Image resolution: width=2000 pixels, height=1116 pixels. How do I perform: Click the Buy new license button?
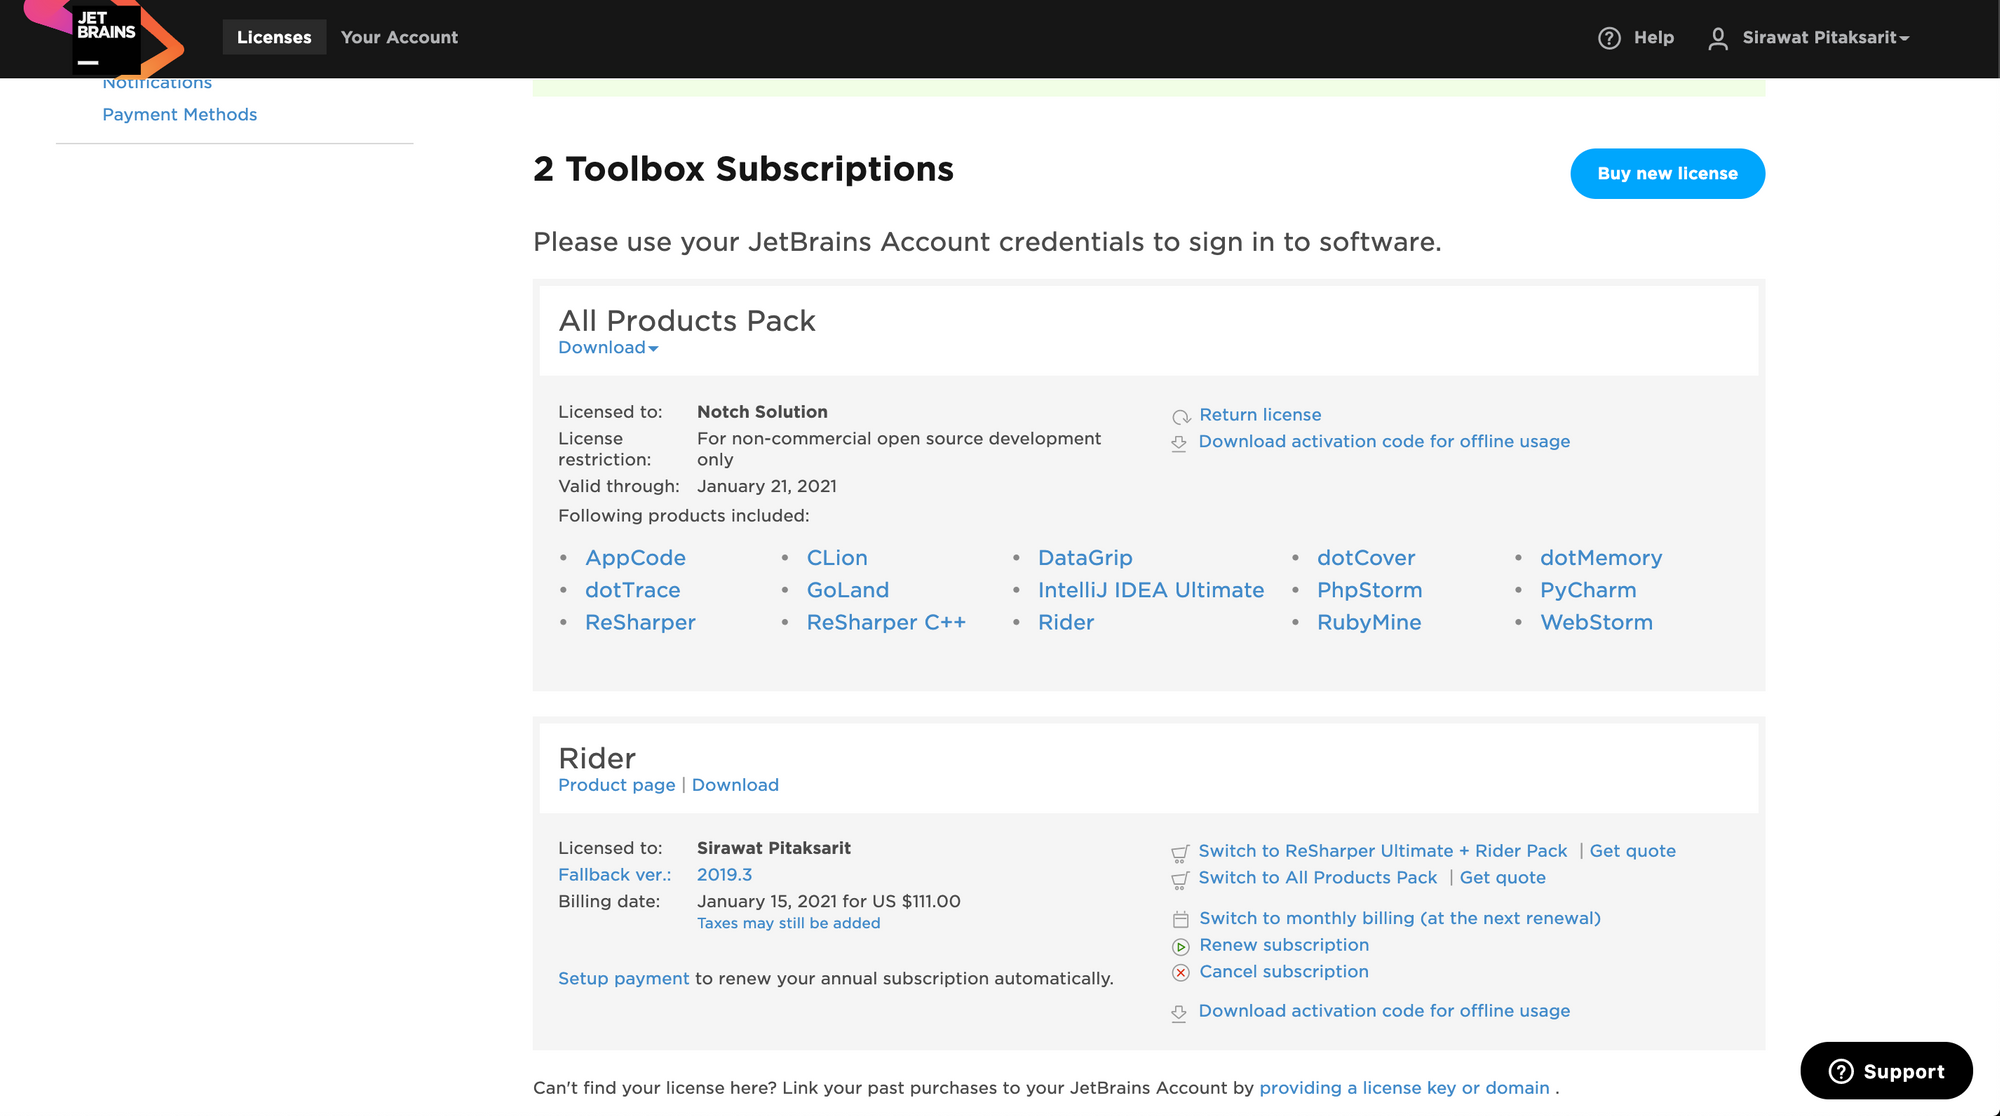(x=1666, y=172)
